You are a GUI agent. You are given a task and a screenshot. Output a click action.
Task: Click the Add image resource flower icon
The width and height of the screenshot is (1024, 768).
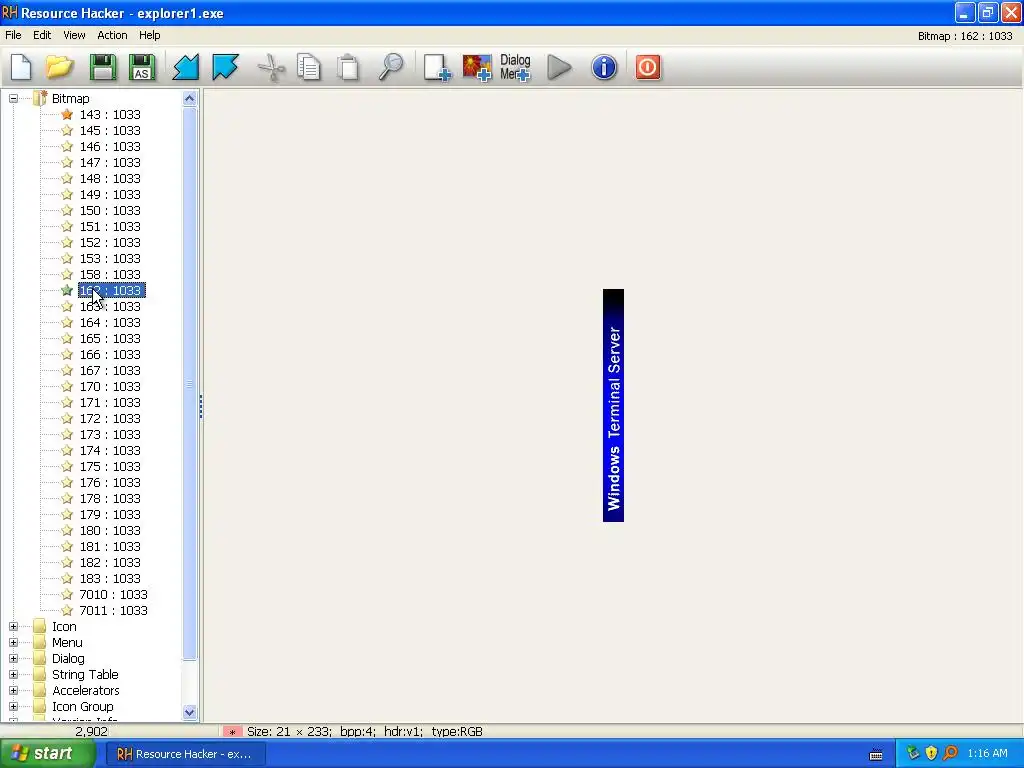pos(477,67)
